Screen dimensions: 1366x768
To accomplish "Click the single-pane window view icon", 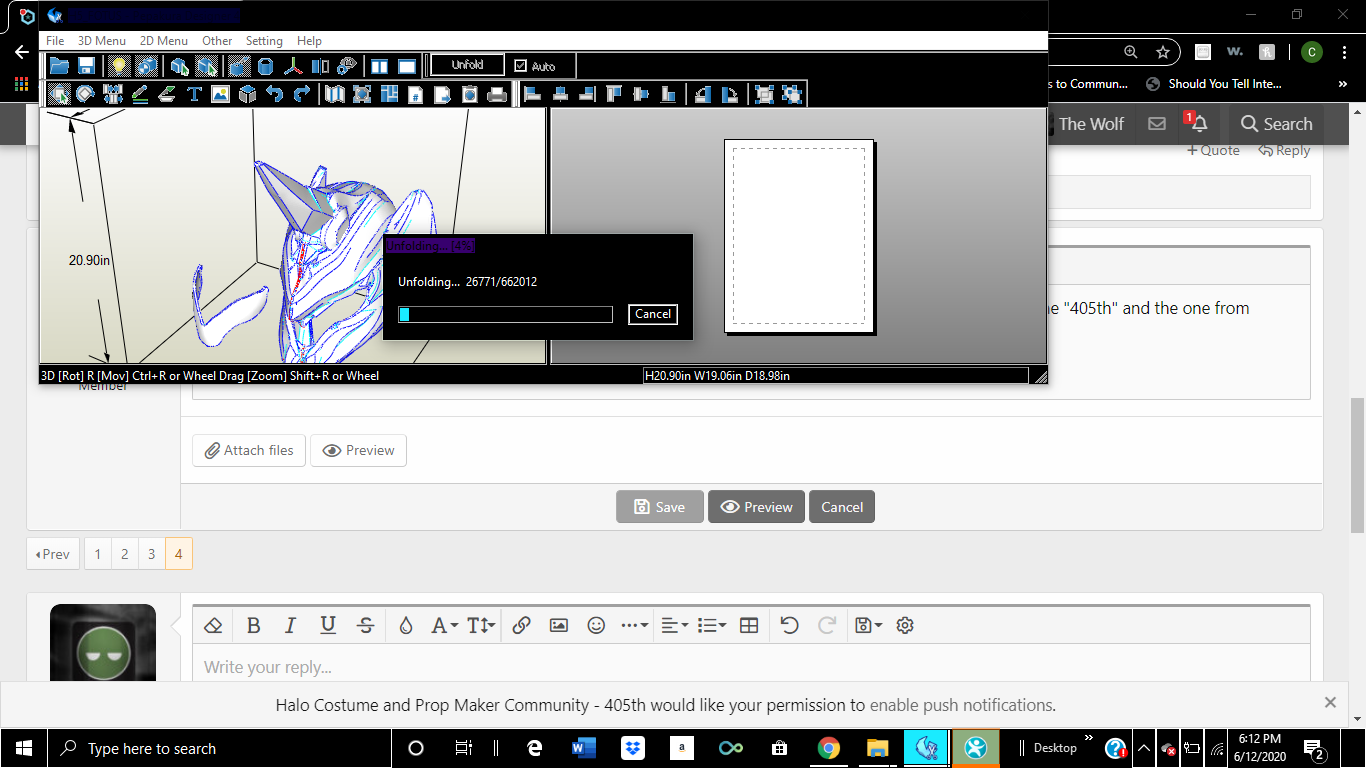I will pyautogui.click(x=407, y=66).
